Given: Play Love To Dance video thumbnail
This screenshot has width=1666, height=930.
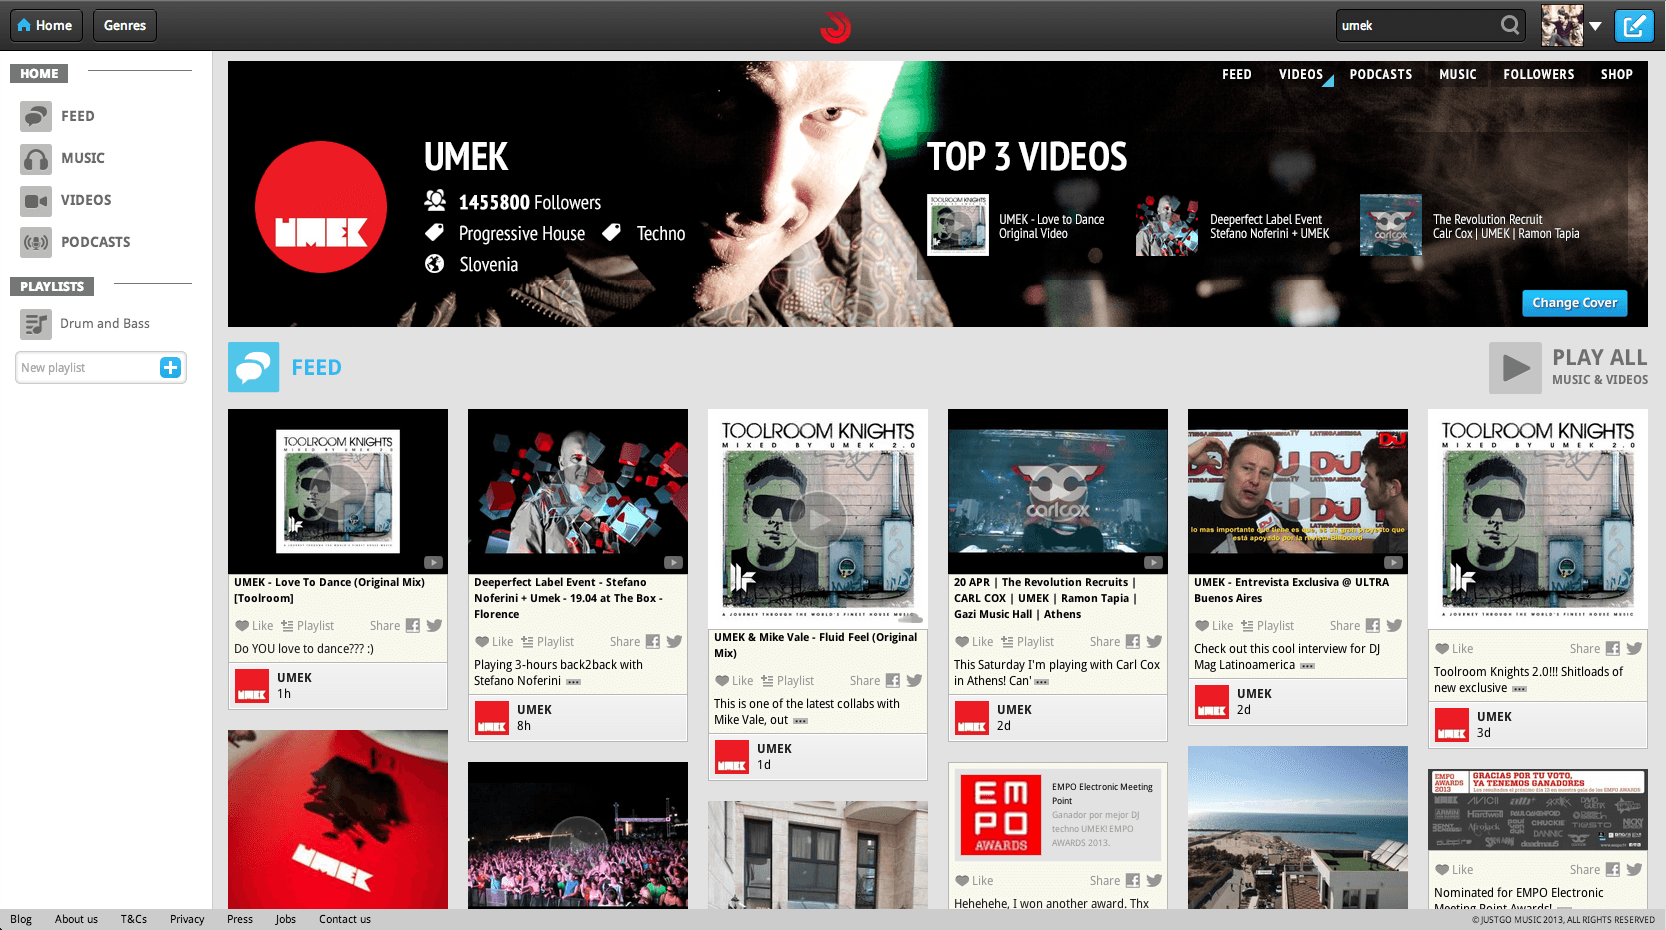Looking at the screenshot, I should point(338,491).
